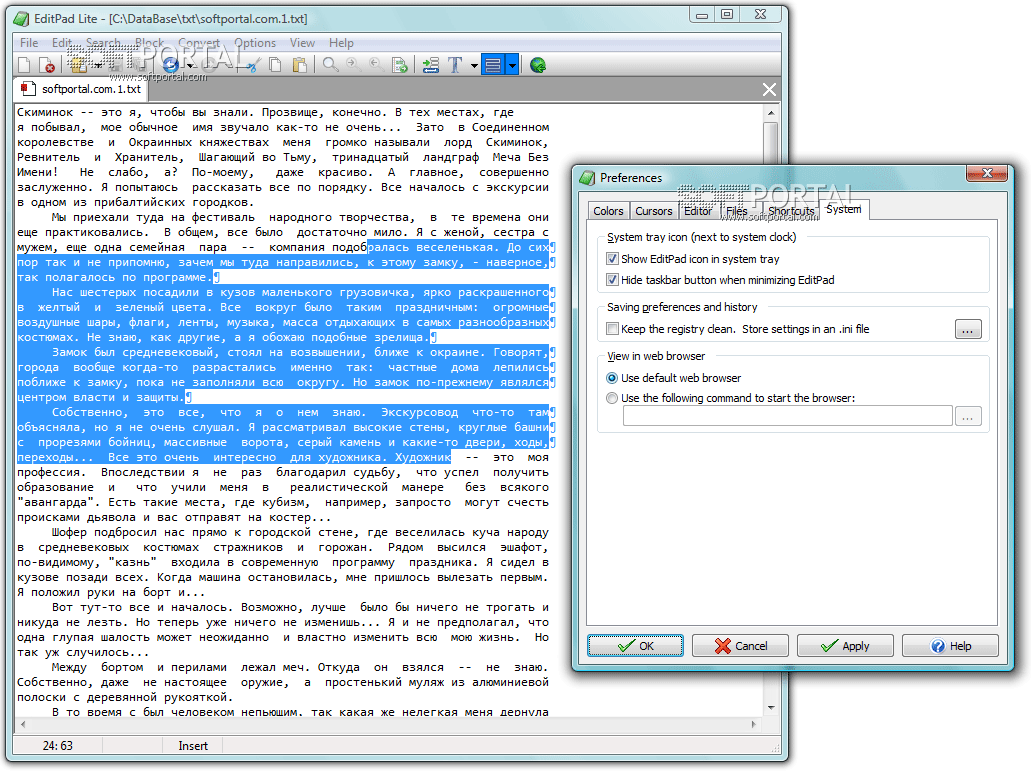This screenshot has width=1031, height=772.
Task: Click the 'View in web browser' group label
Action: [656, 356]
